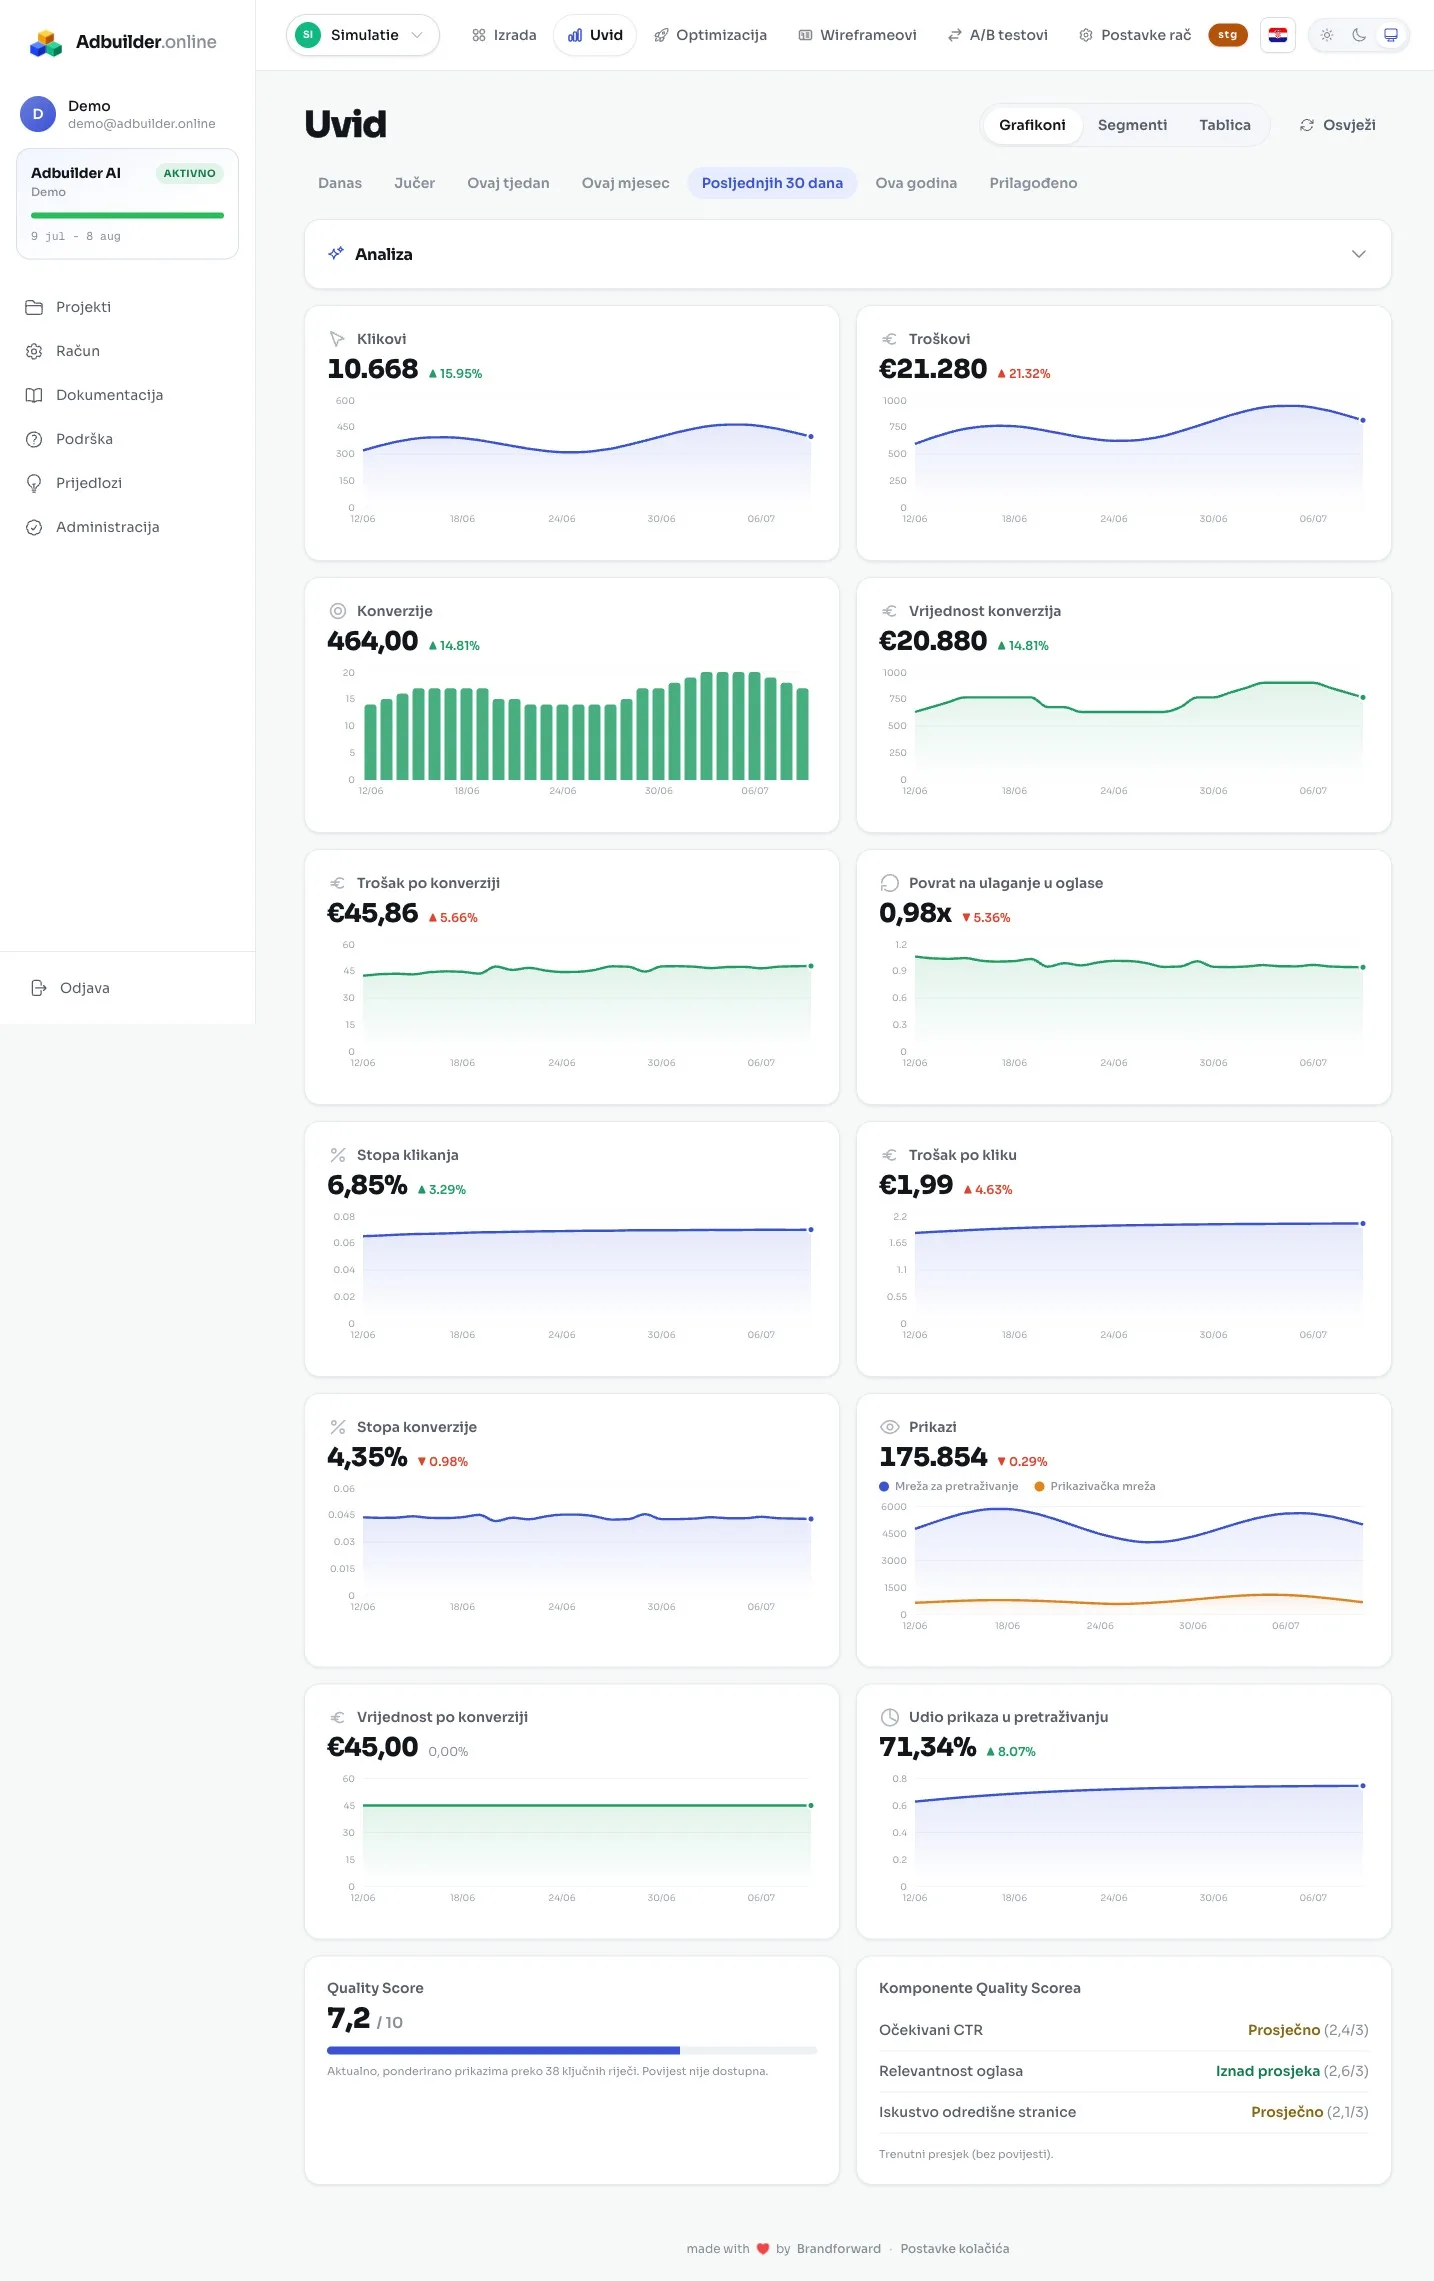Select the Ova godina period button
Screen dimensions: 1434x2281
916,183
